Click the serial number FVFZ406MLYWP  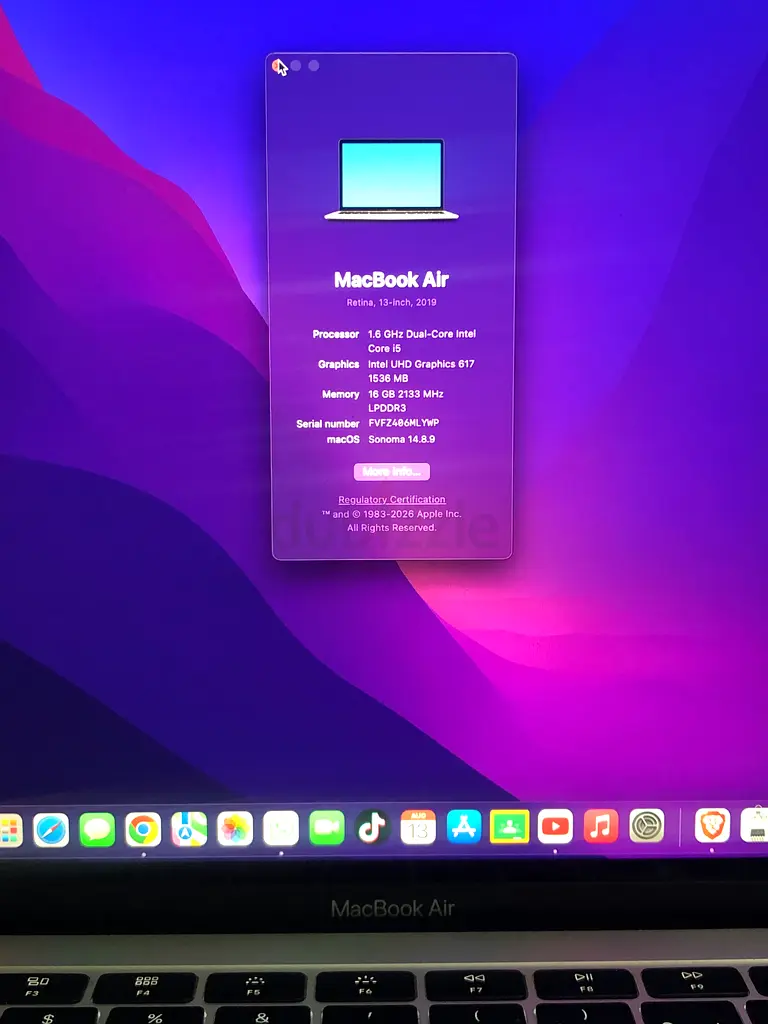click(x=404, y=423)
